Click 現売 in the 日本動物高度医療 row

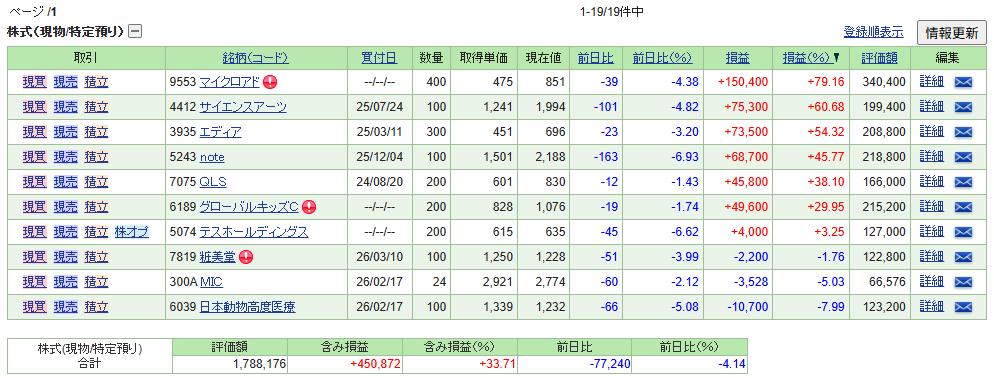[x=65, y=308]
